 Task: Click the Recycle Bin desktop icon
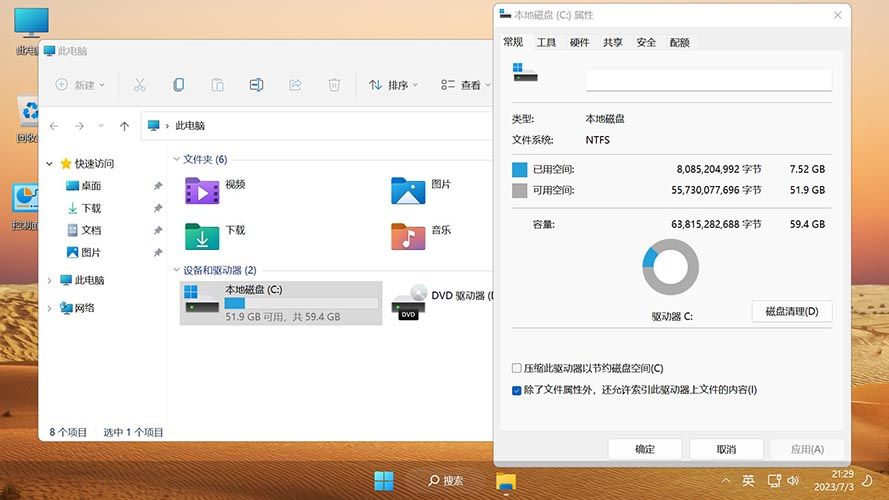[28, 119]
